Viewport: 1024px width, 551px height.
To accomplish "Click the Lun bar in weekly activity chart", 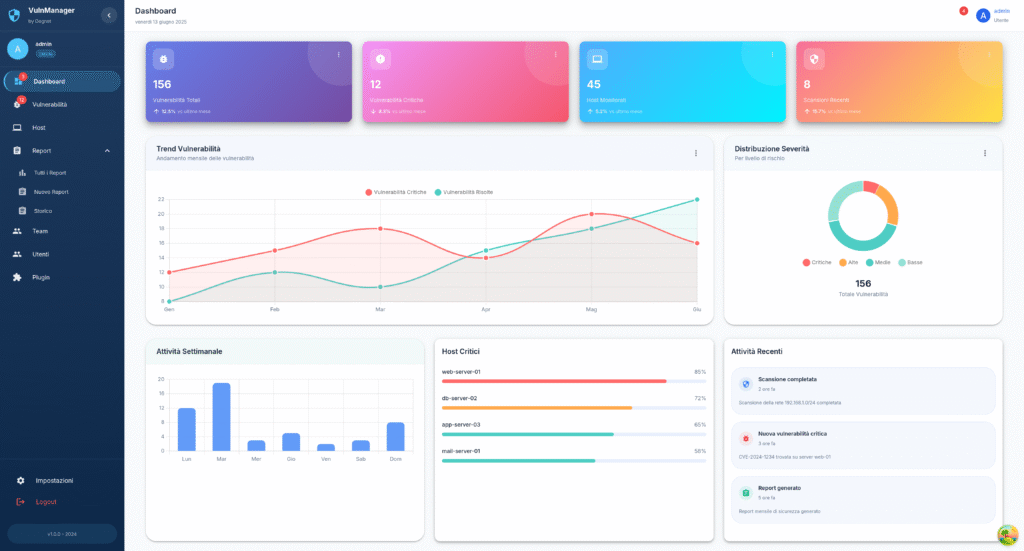I will [187, 430].
